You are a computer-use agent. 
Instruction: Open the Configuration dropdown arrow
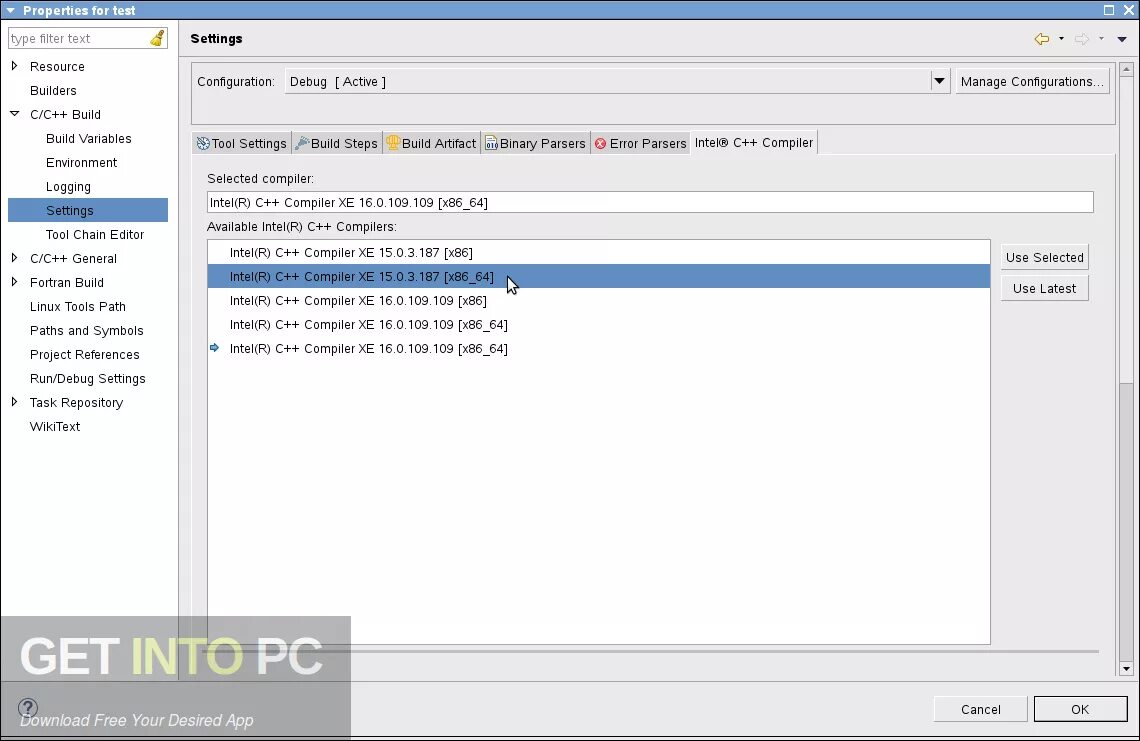pos(939,81)
